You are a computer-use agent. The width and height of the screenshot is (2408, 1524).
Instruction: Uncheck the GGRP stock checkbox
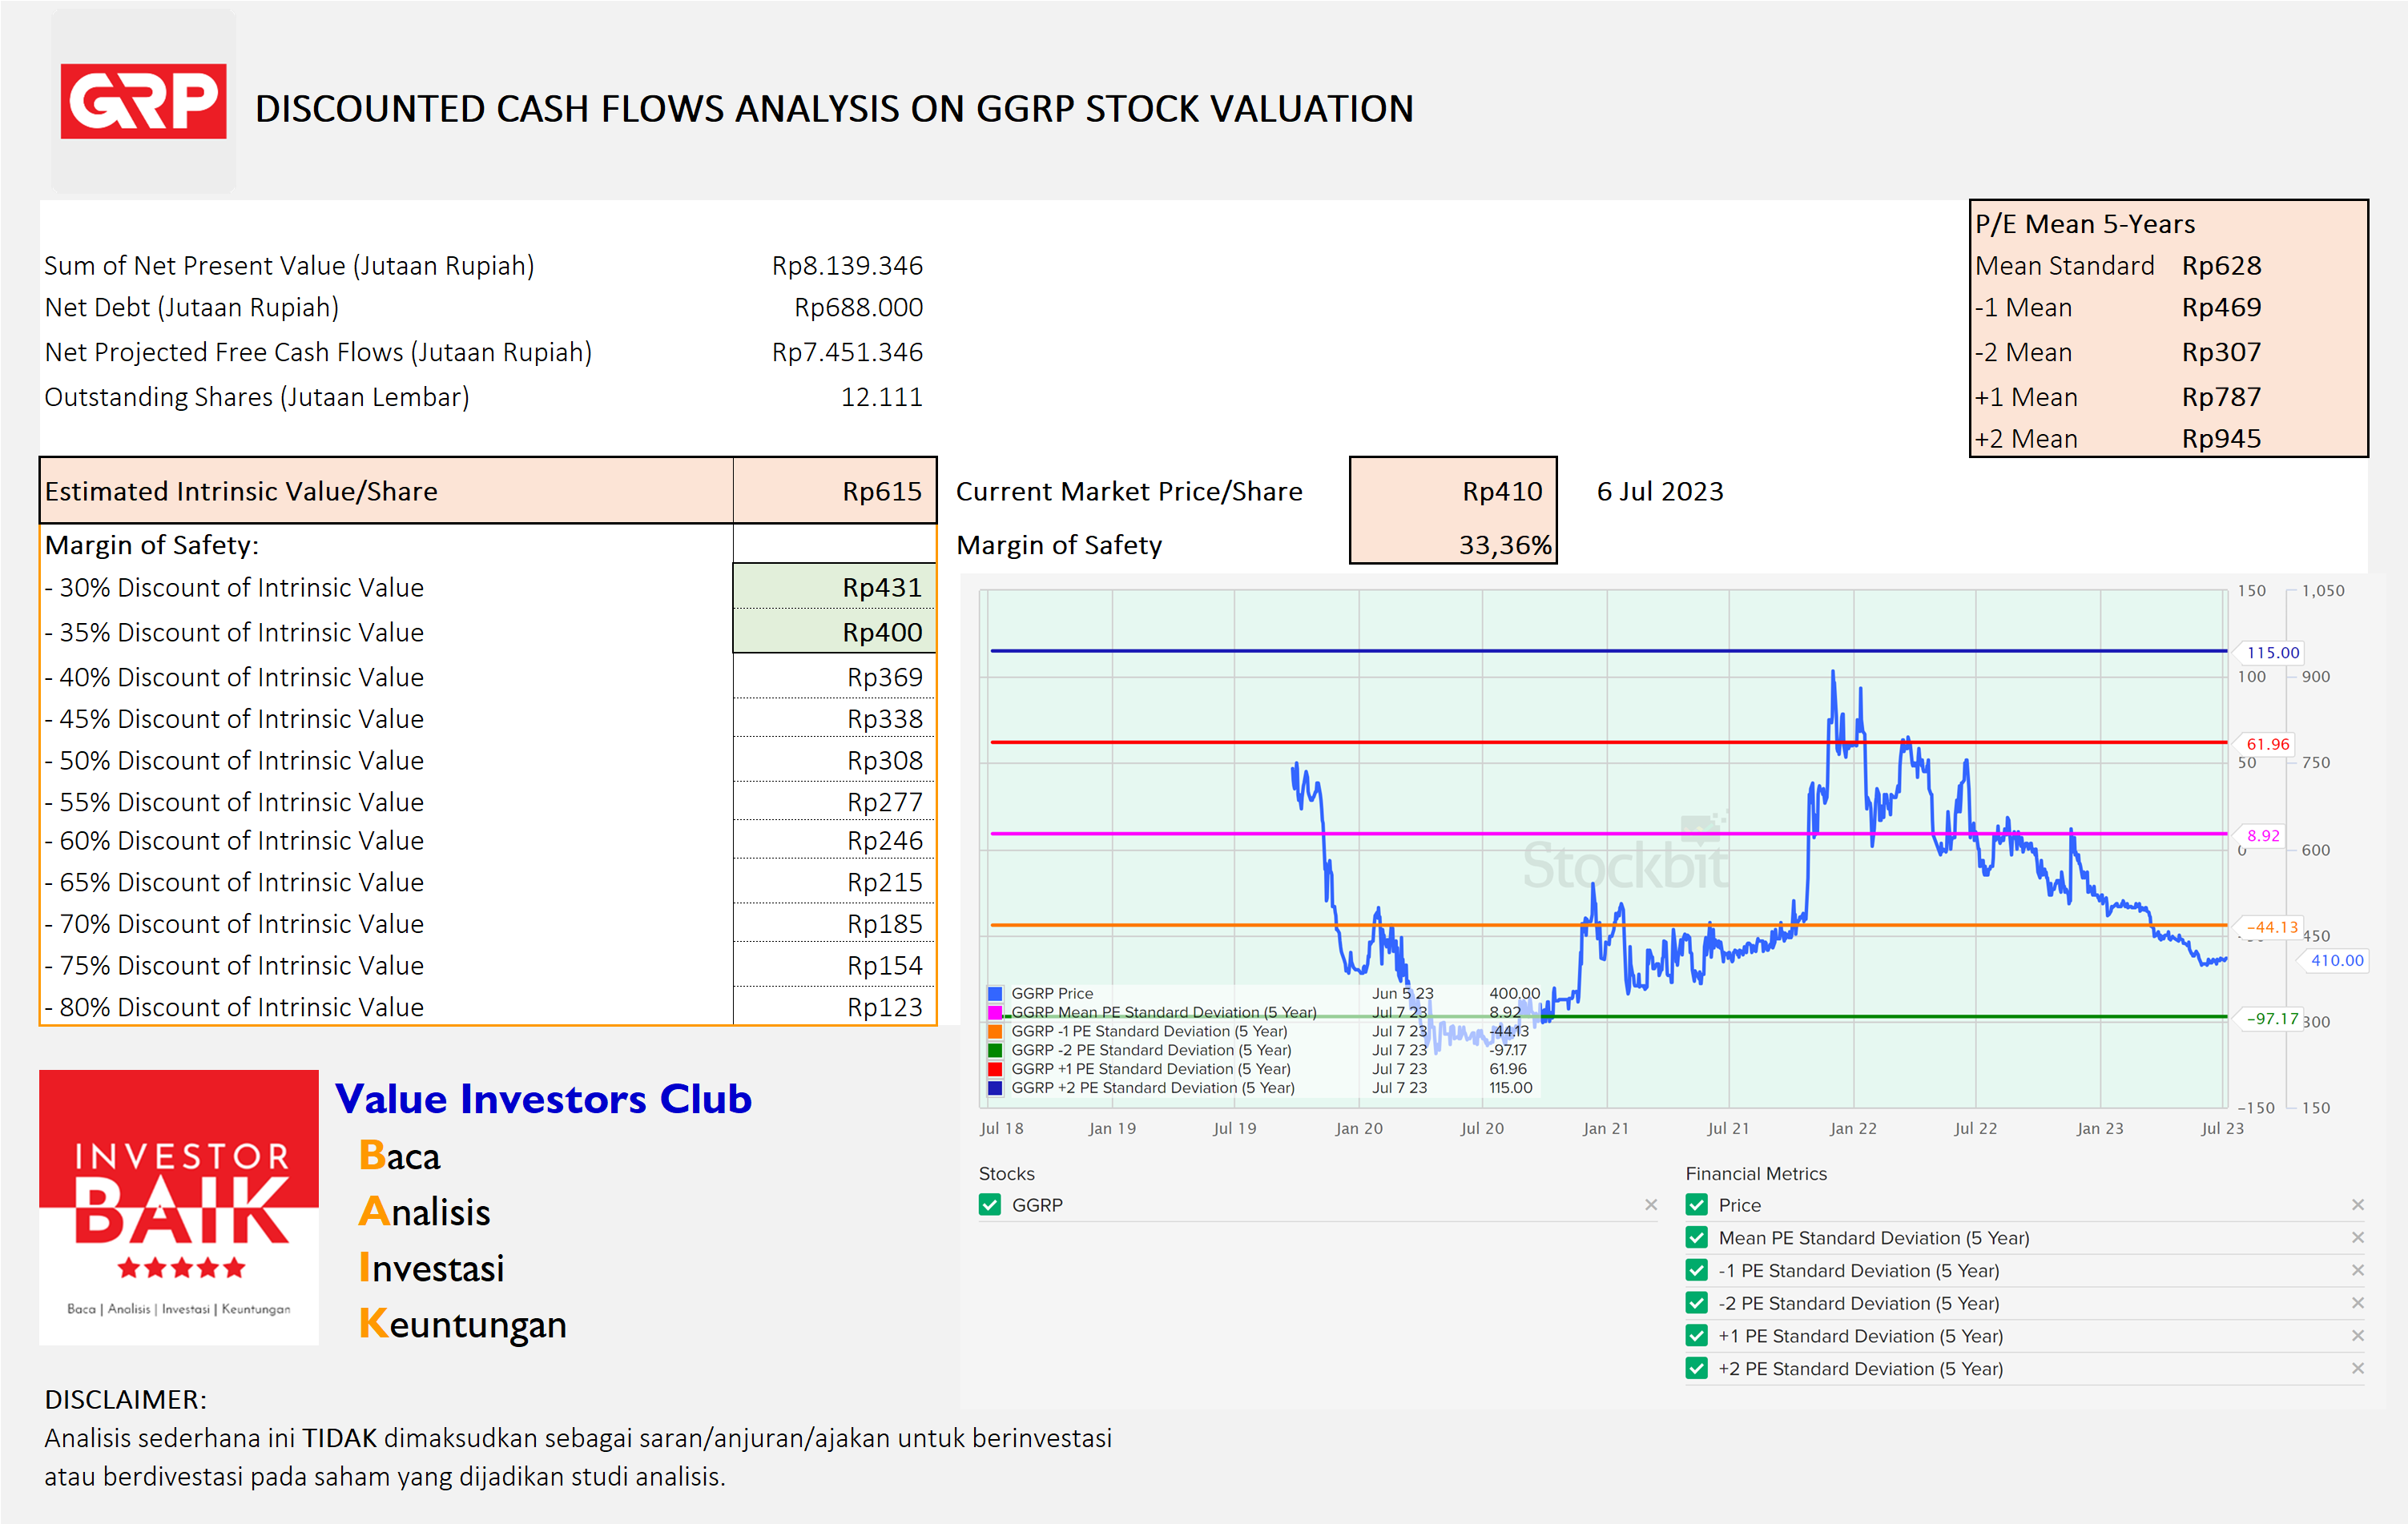[x=989, y=1205]
